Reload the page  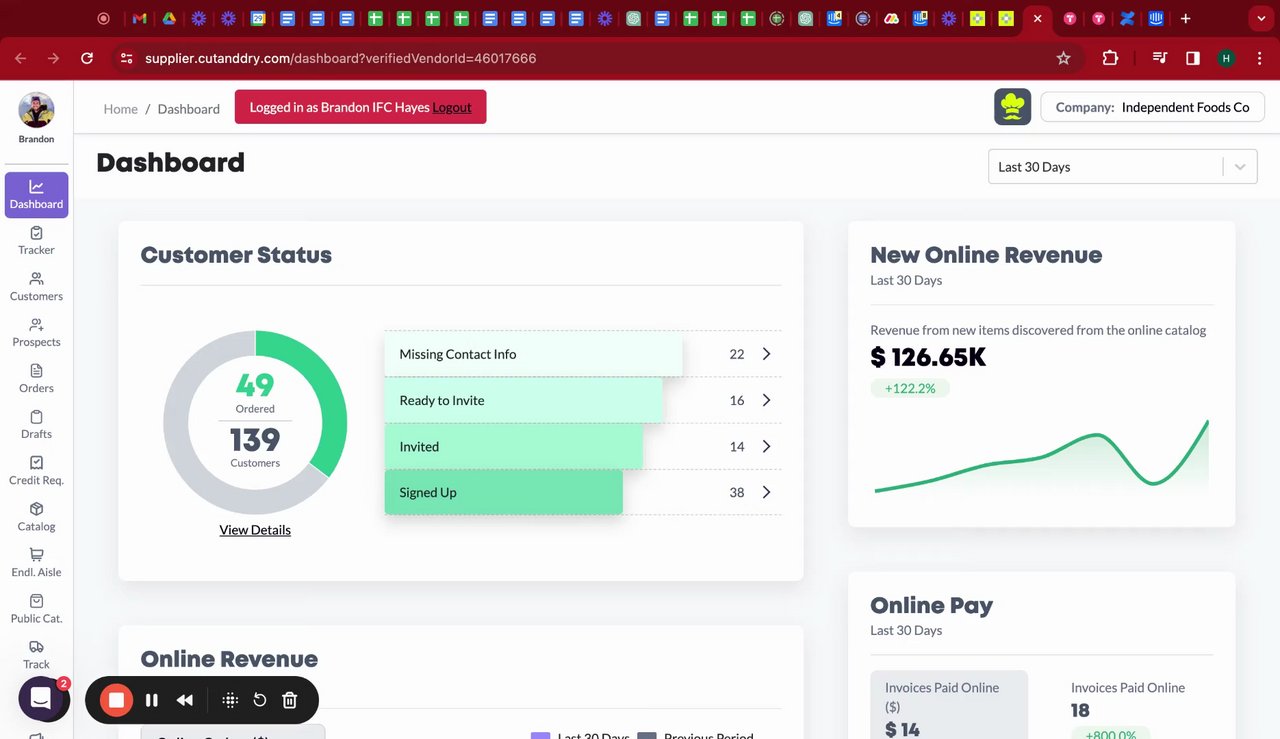coord(87,58)
